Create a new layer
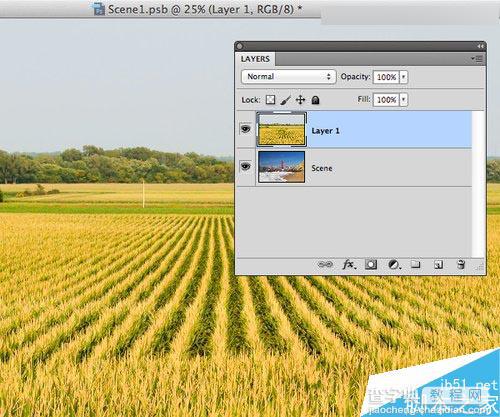Screen dimensions: 500x417 pos(438,265)
